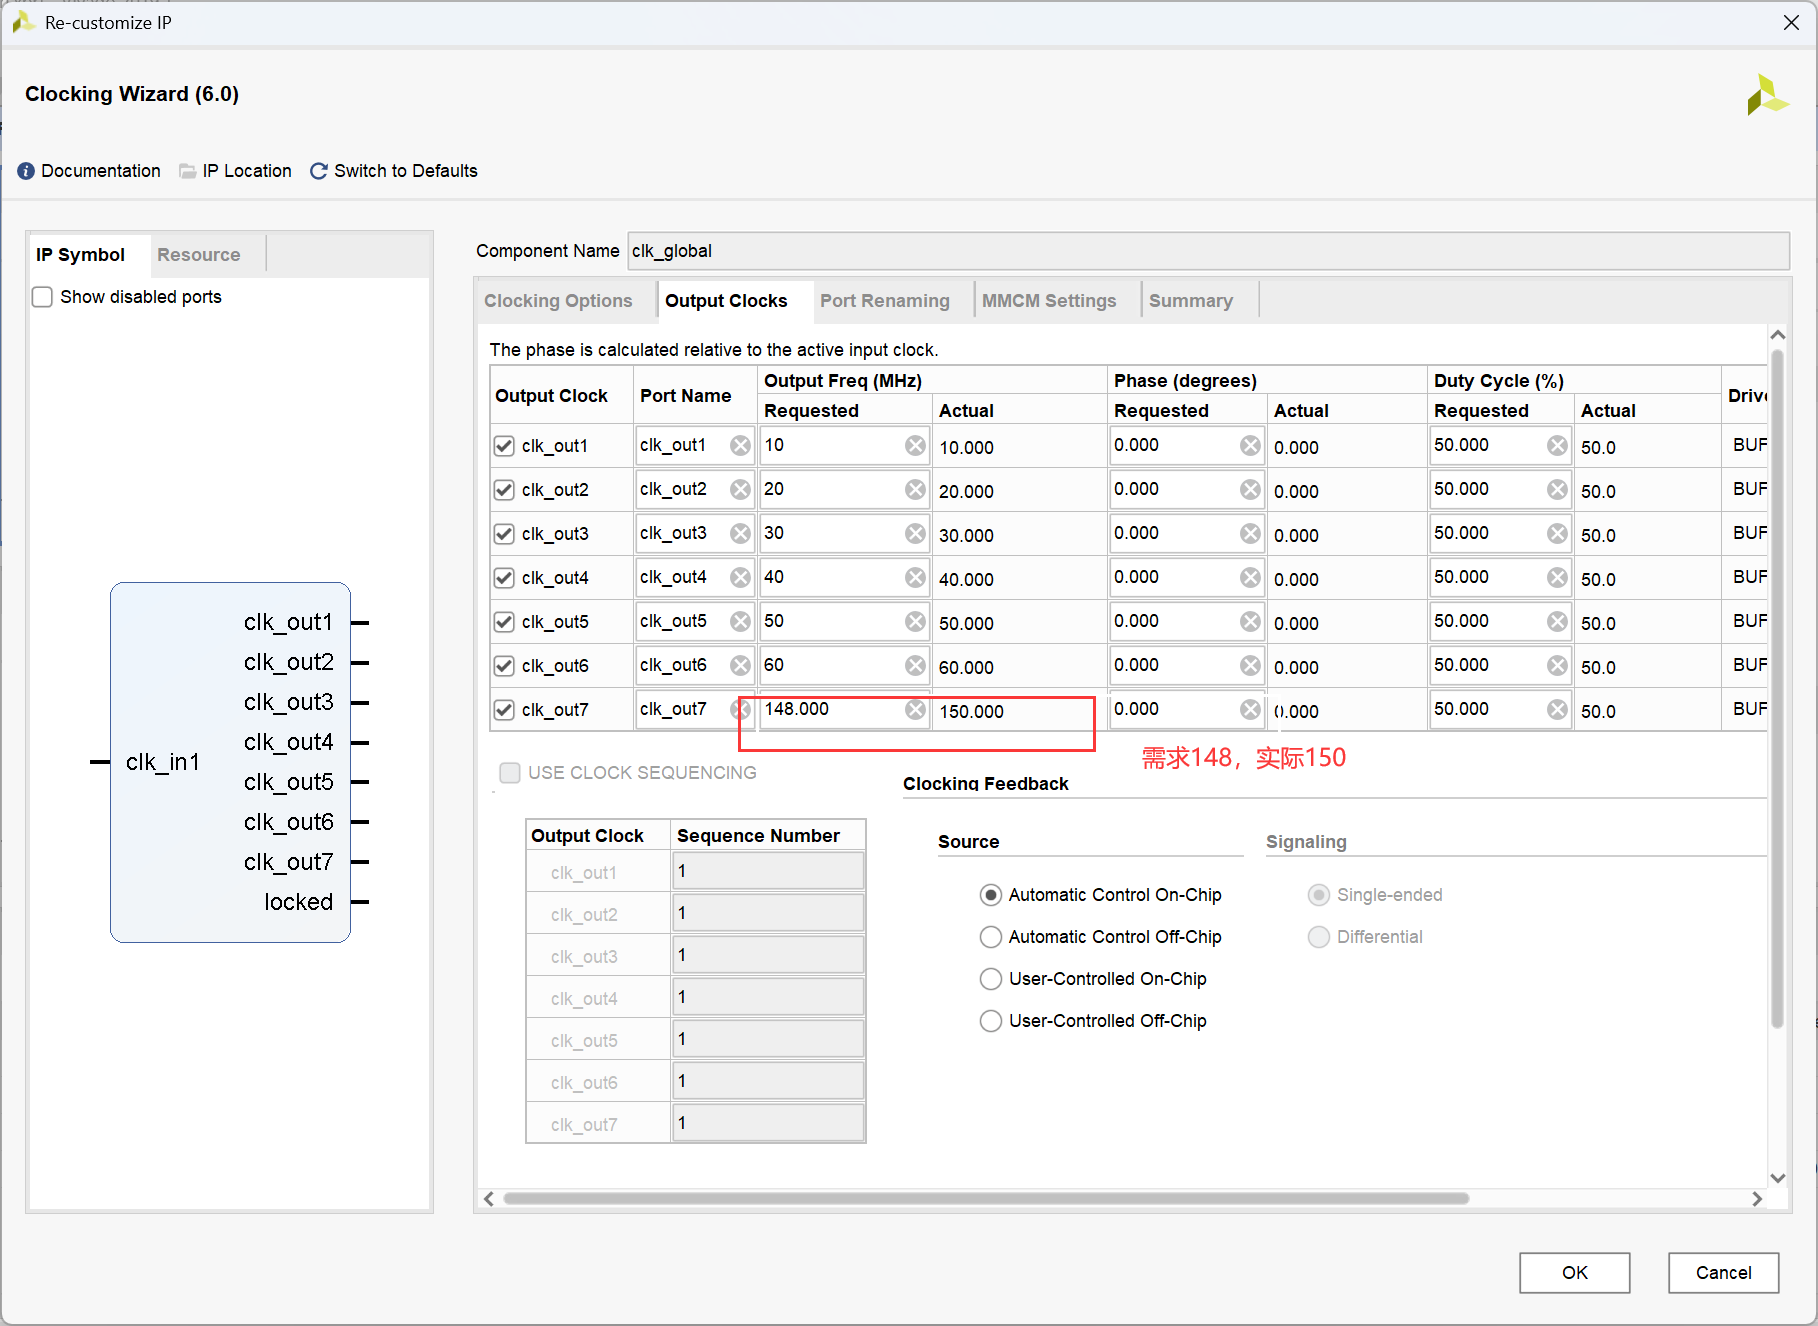Screen dimensions: 1818x1326
Task: Open the Summary tab
Action: pos(1191,301)
